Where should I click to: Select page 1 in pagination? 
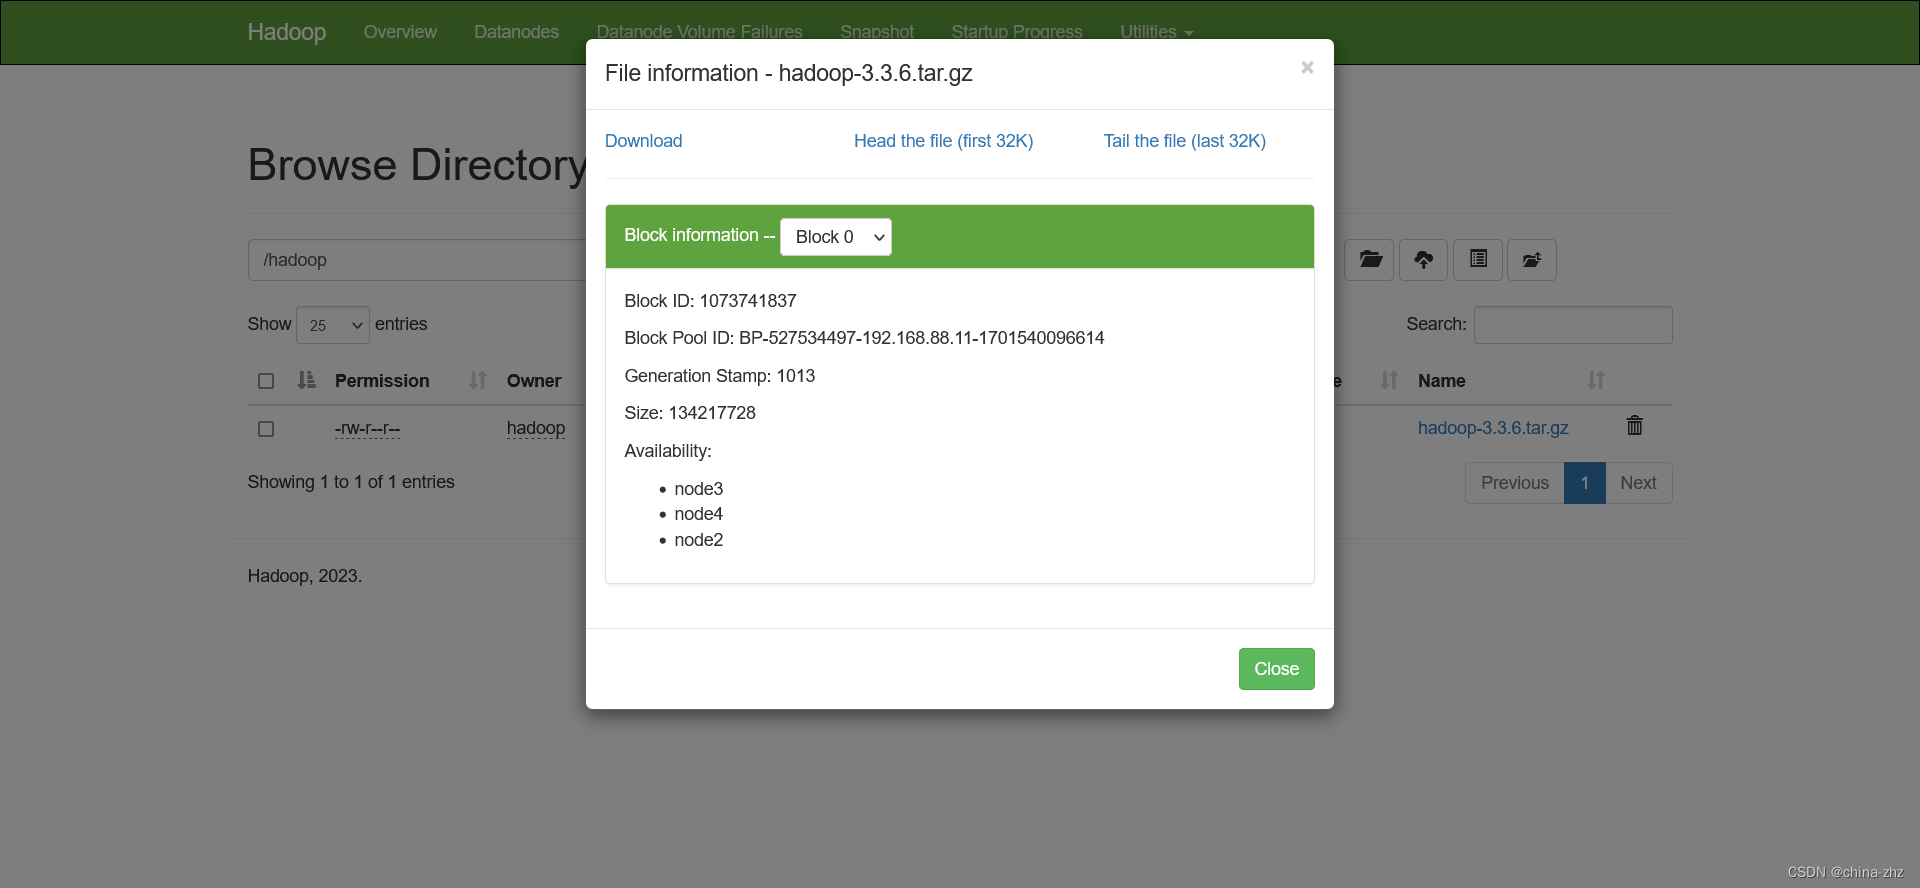(x=1585, y=483)
